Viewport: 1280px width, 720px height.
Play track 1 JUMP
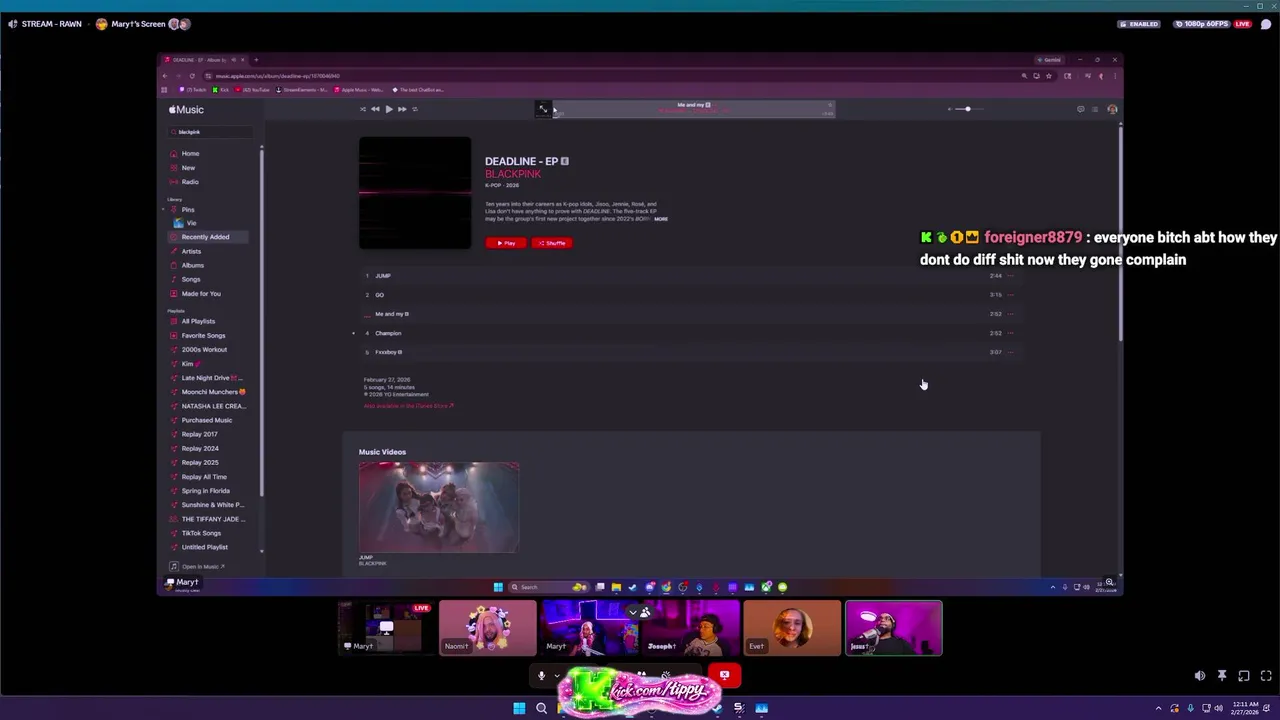coord(383,276)
